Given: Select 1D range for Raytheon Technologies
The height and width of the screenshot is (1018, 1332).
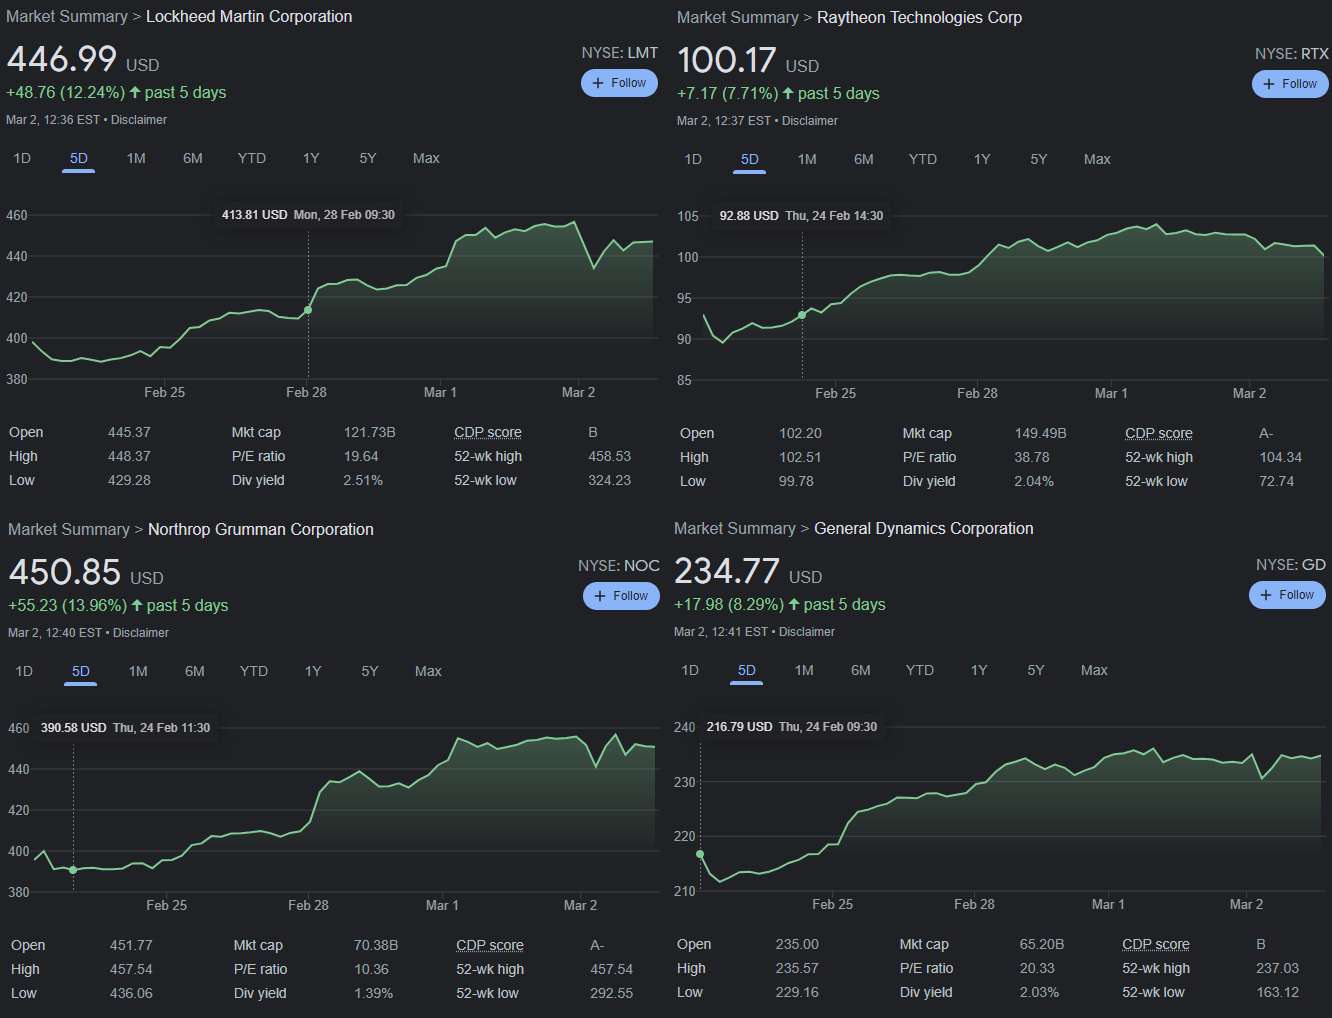Looking at the screenshot, I should tap(693, 159).
